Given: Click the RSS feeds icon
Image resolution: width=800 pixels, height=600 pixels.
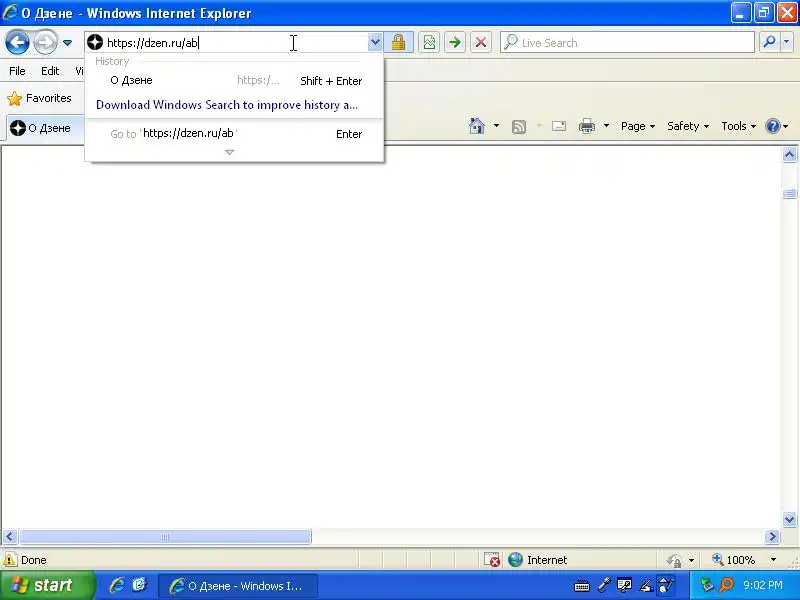Looking at the screenshot, I should (x=519, y=126).
